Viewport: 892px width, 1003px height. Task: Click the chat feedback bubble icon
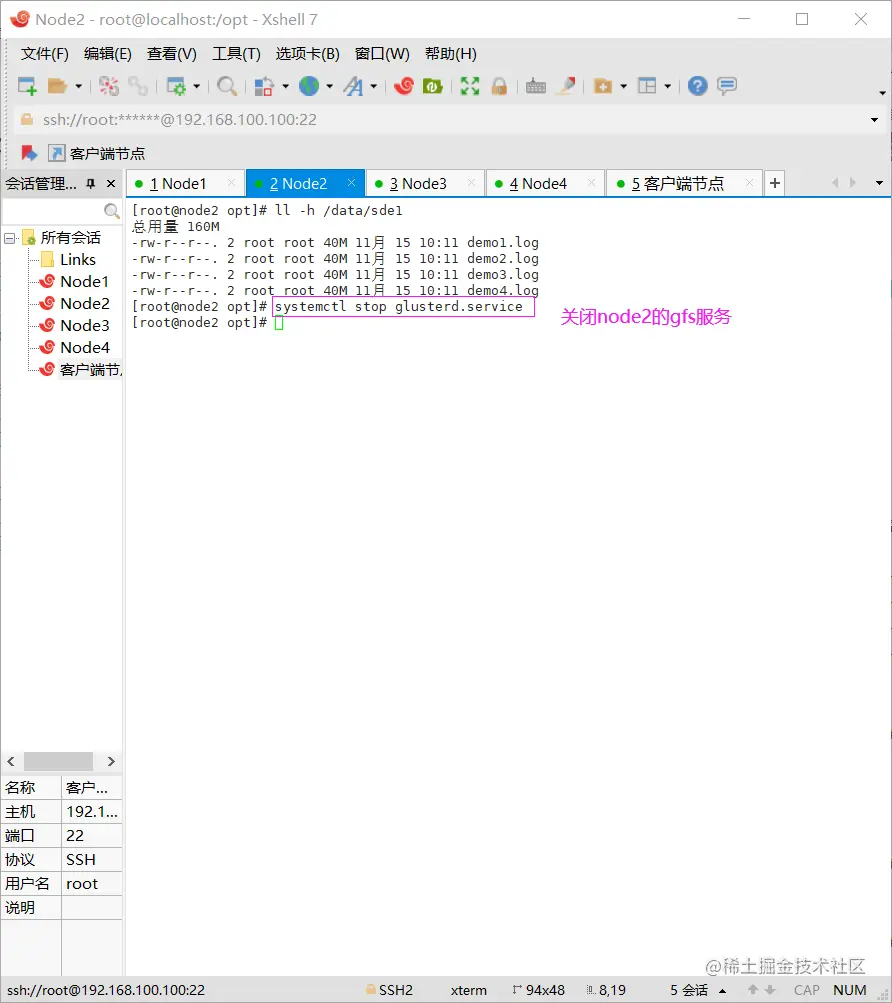pyautogui.click(x=727, y=86)
